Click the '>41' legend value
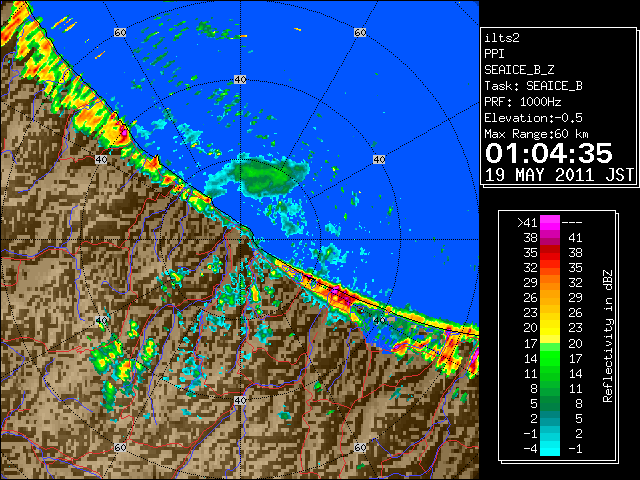This screenshot has width=640, height=480. (x=527, y=222)
